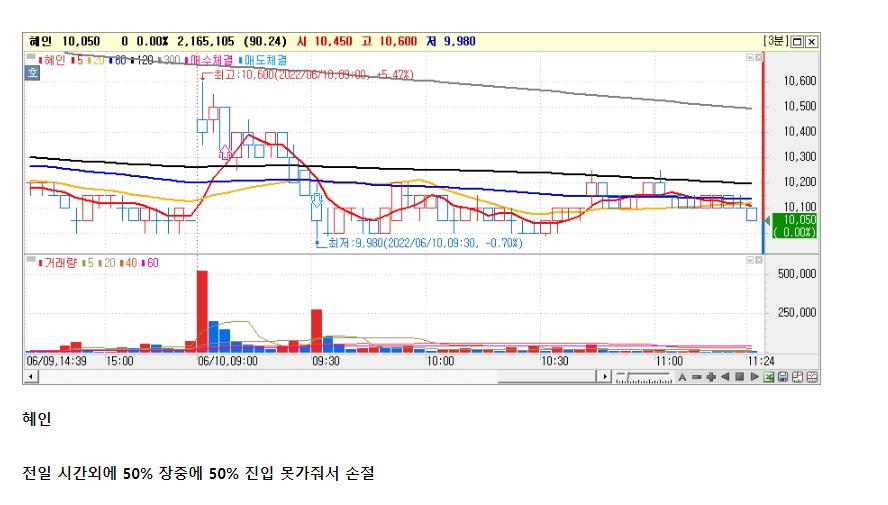Click the '호' order book icon
The image size is (888, 505).
click(32, 72)
